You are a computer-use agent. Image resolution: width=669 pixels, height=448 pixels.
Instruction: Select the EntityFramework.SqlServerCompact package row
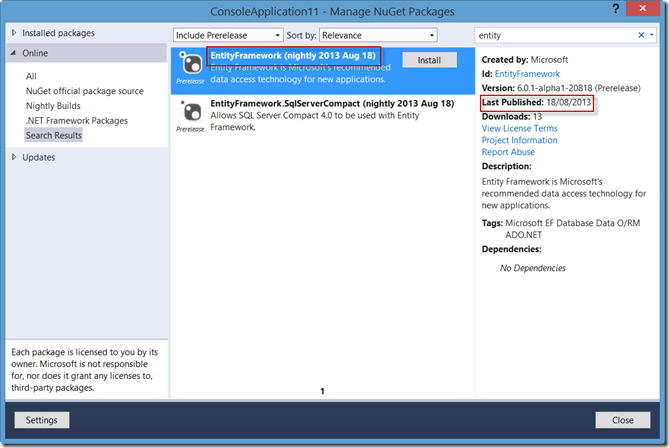pyautogui.click(x=323, y=115)
